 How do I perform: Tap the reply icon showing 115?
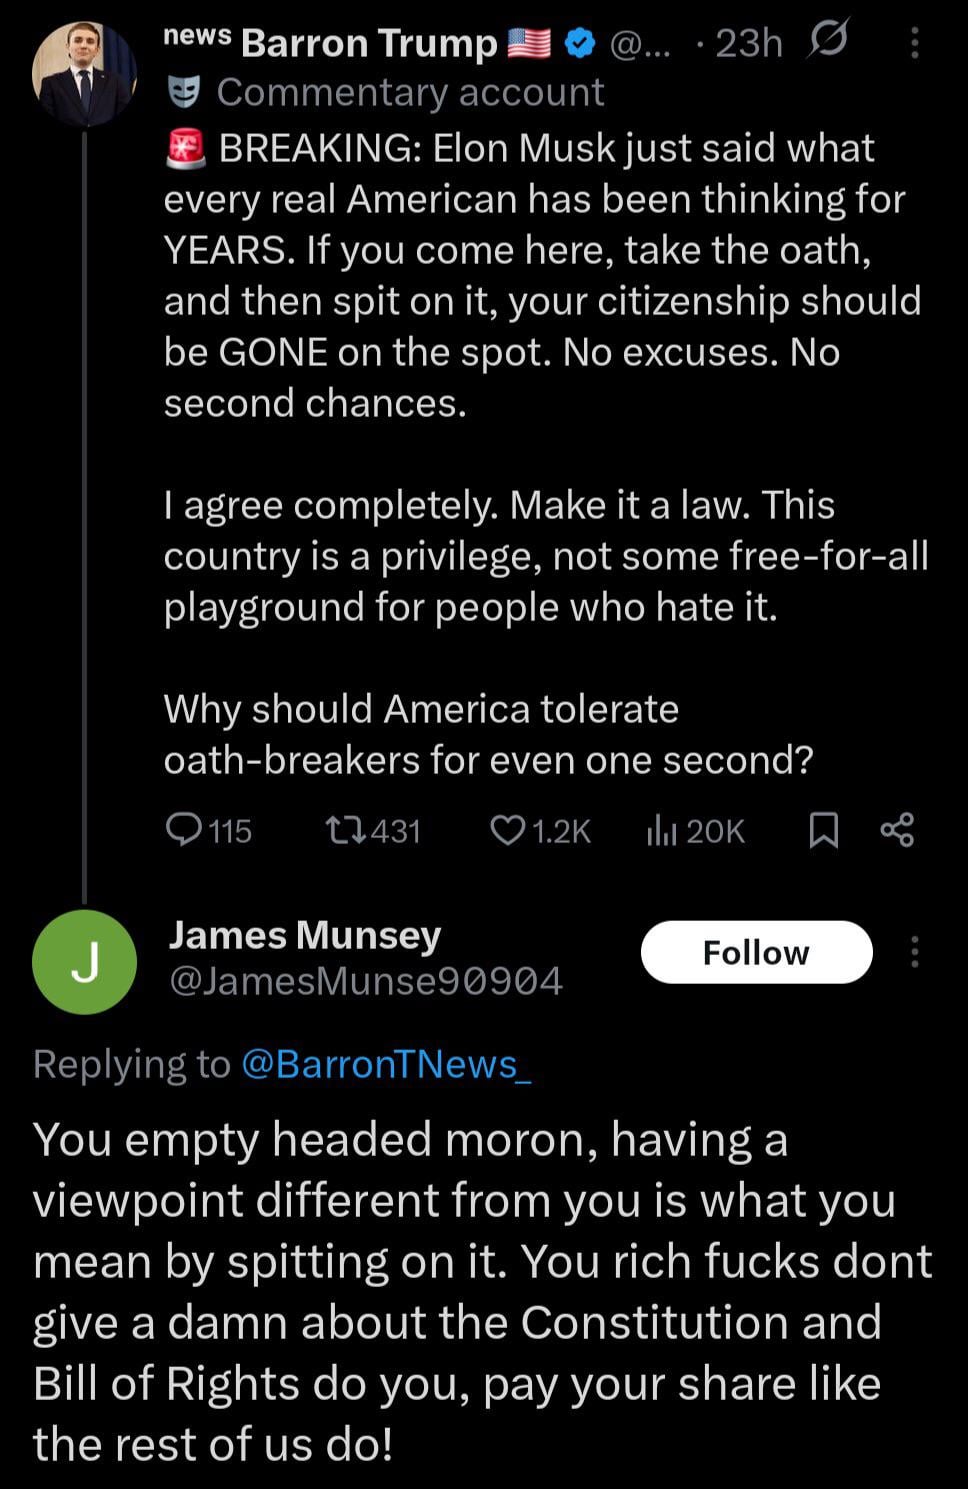pos(185,830)
